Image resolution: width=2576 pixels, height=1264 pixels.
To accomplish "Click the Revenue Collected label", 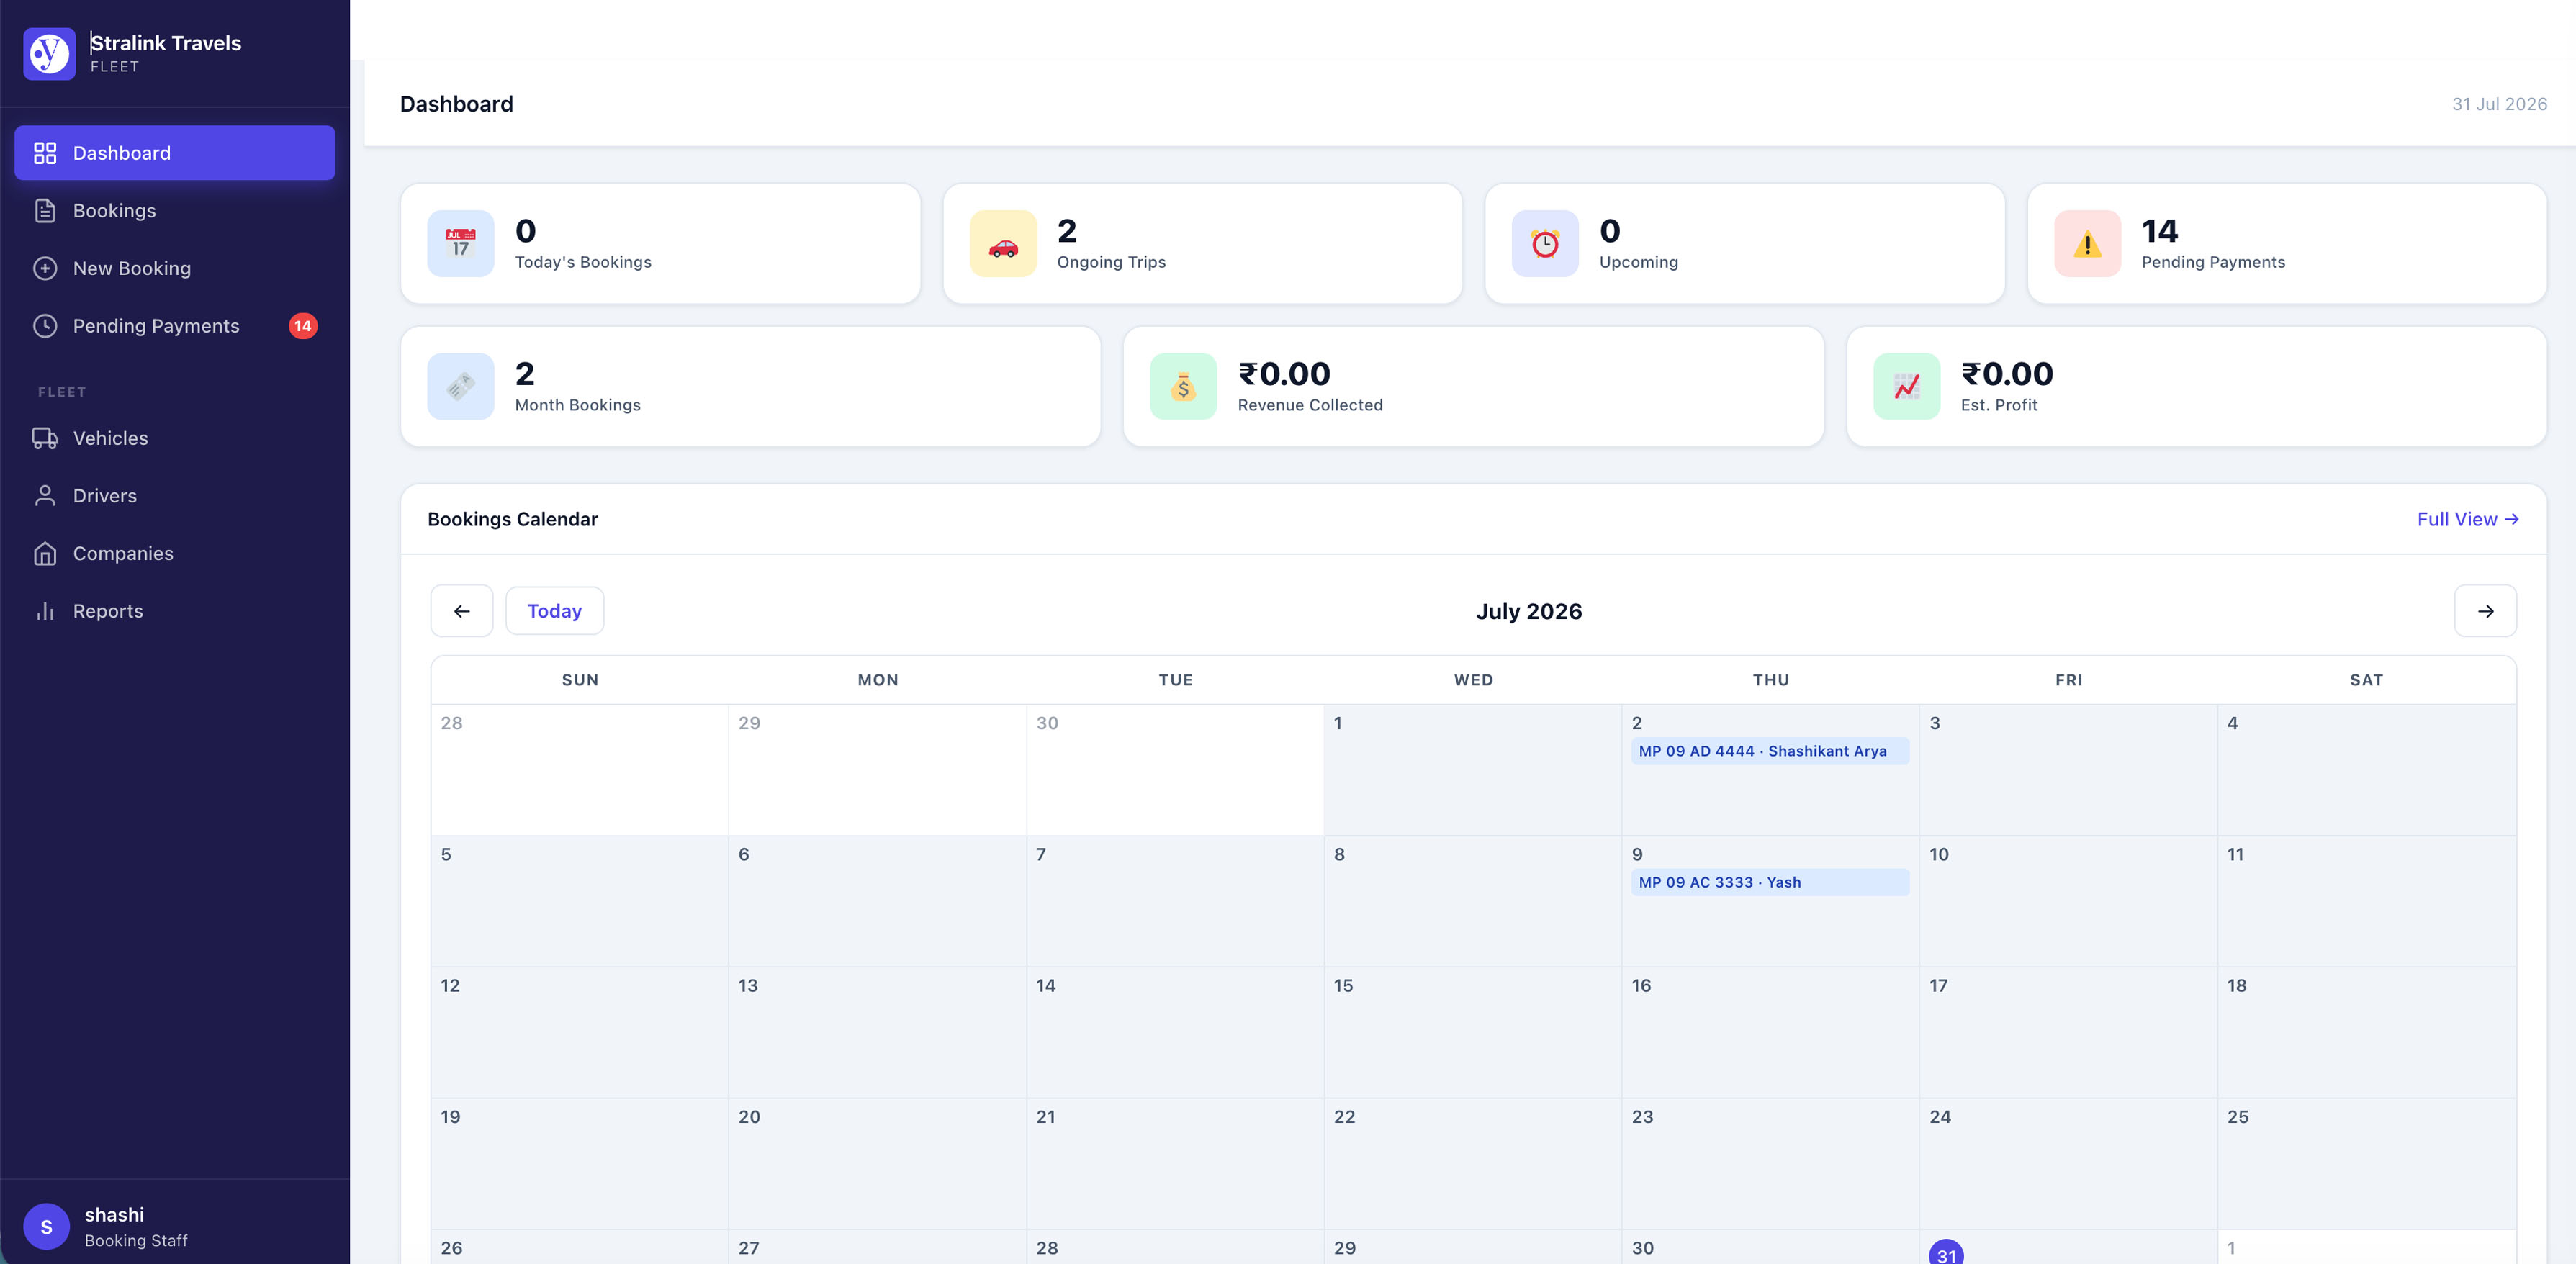I will pos(1310,405).
